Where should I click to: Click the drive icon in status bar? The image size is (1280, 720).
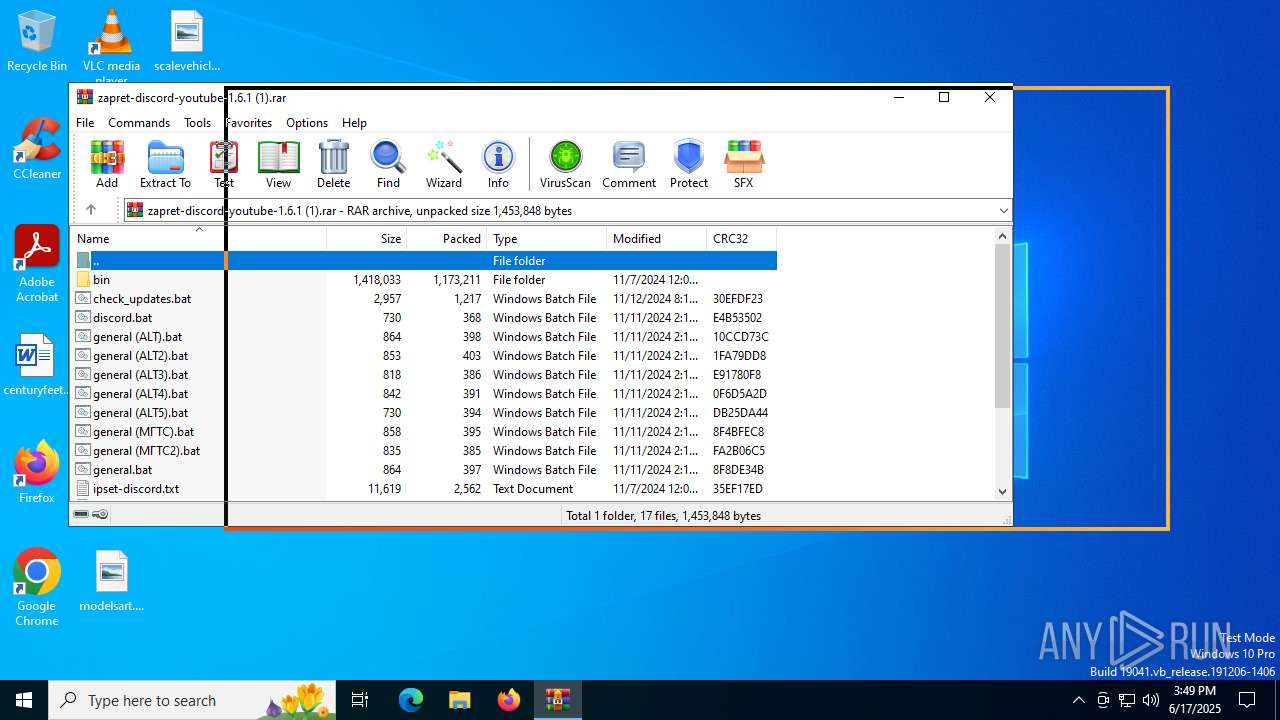point(81,515)
